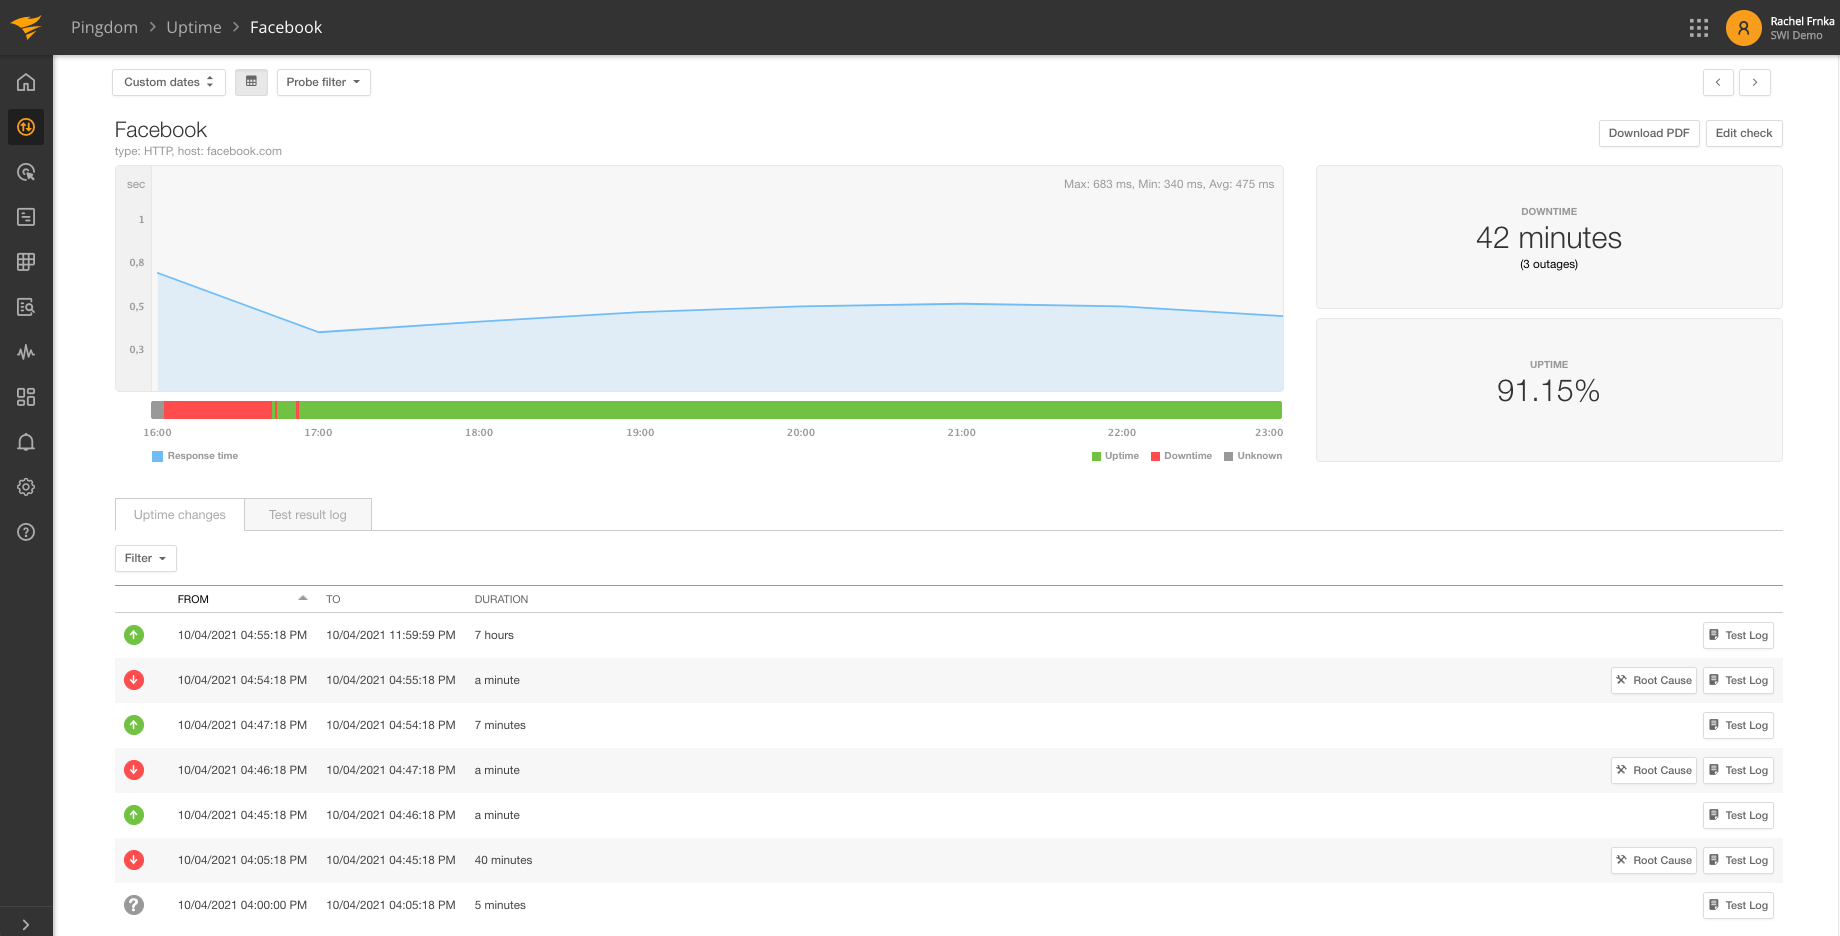Click the TO column header
1840x936 pixels.
(x=333, y=599)
